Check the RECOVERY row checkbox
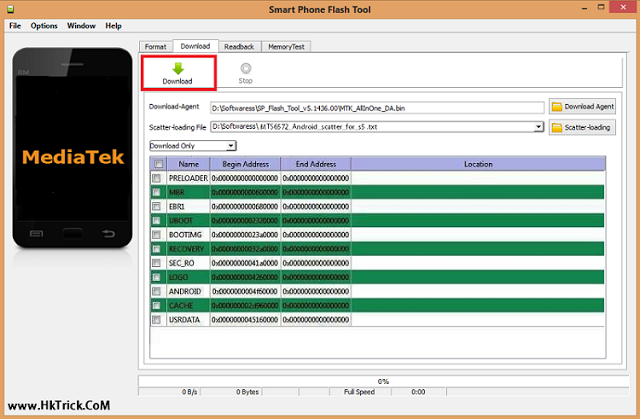 point(156,249)
